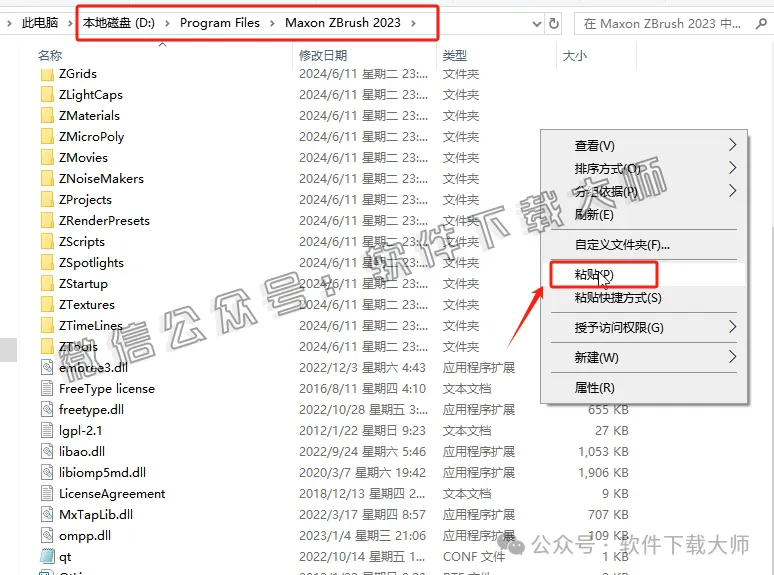Image resolution: width=774 pixels, height=575 pixels.
Task: Expand the chevron after 此电脑 in the path
Action: 70,23
